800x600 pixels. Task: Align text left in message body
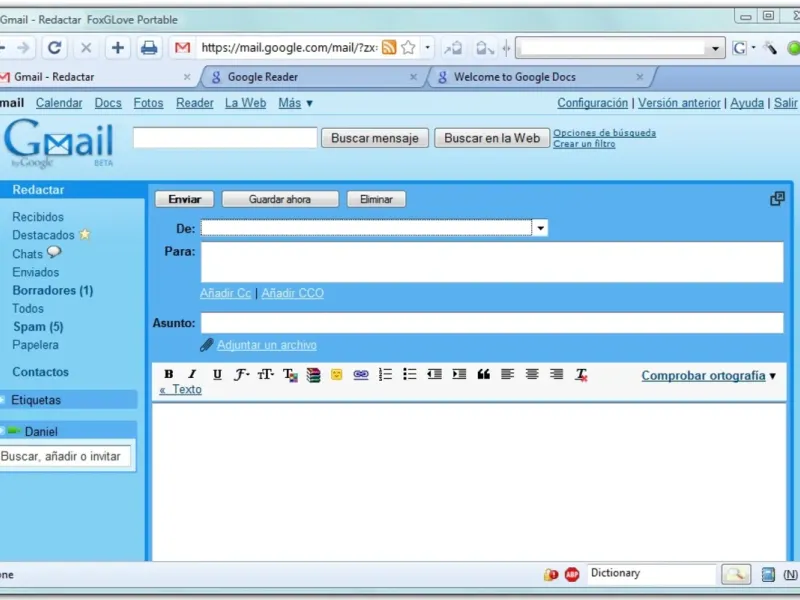click(x=507, y=374)
